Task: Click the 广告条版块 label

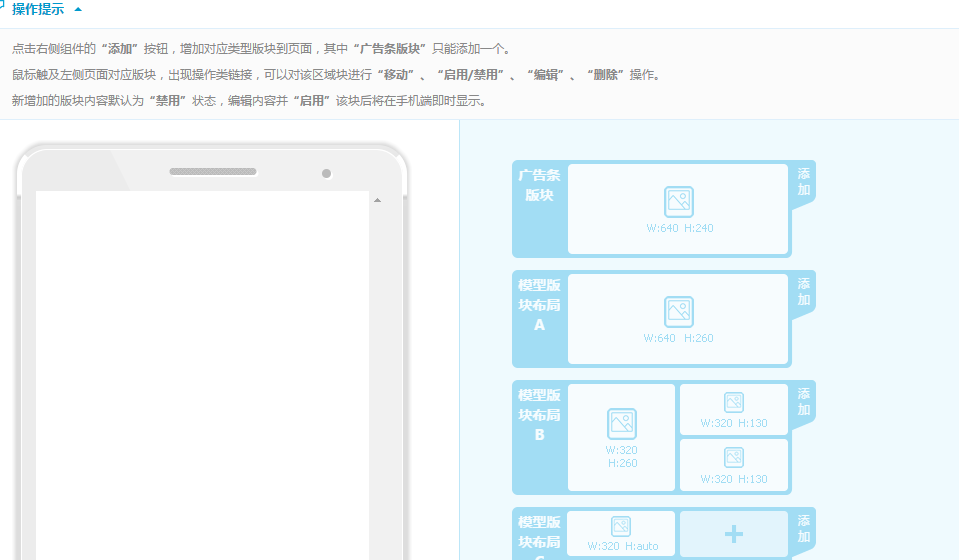Action: (x=539, y=185)
